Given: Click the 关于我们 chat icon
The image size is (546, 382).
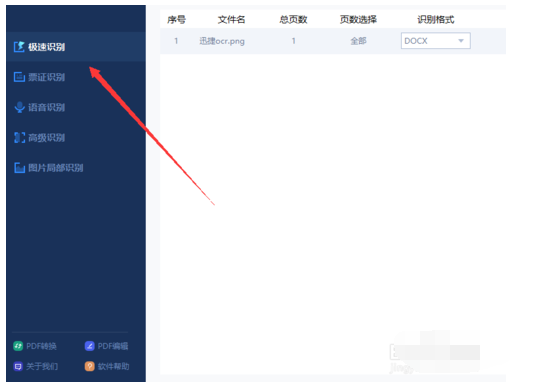Looking at the screenshot, I should (18, 366).
